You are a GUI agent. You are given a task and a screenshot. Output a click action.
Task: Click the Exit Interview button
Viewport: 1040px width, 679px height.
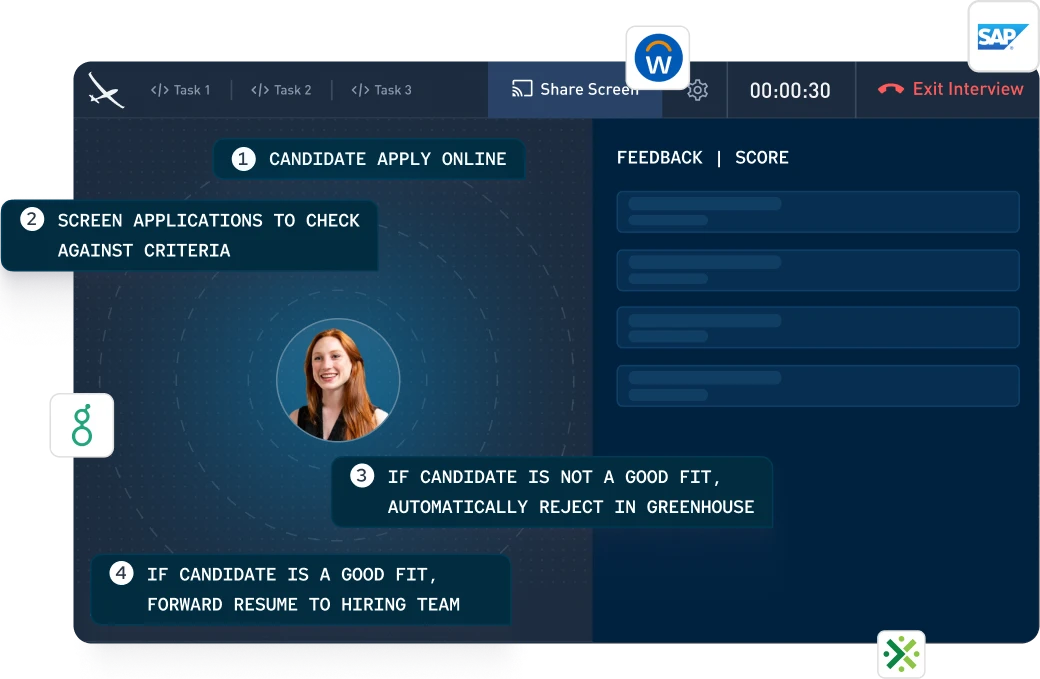click(951, 89)
